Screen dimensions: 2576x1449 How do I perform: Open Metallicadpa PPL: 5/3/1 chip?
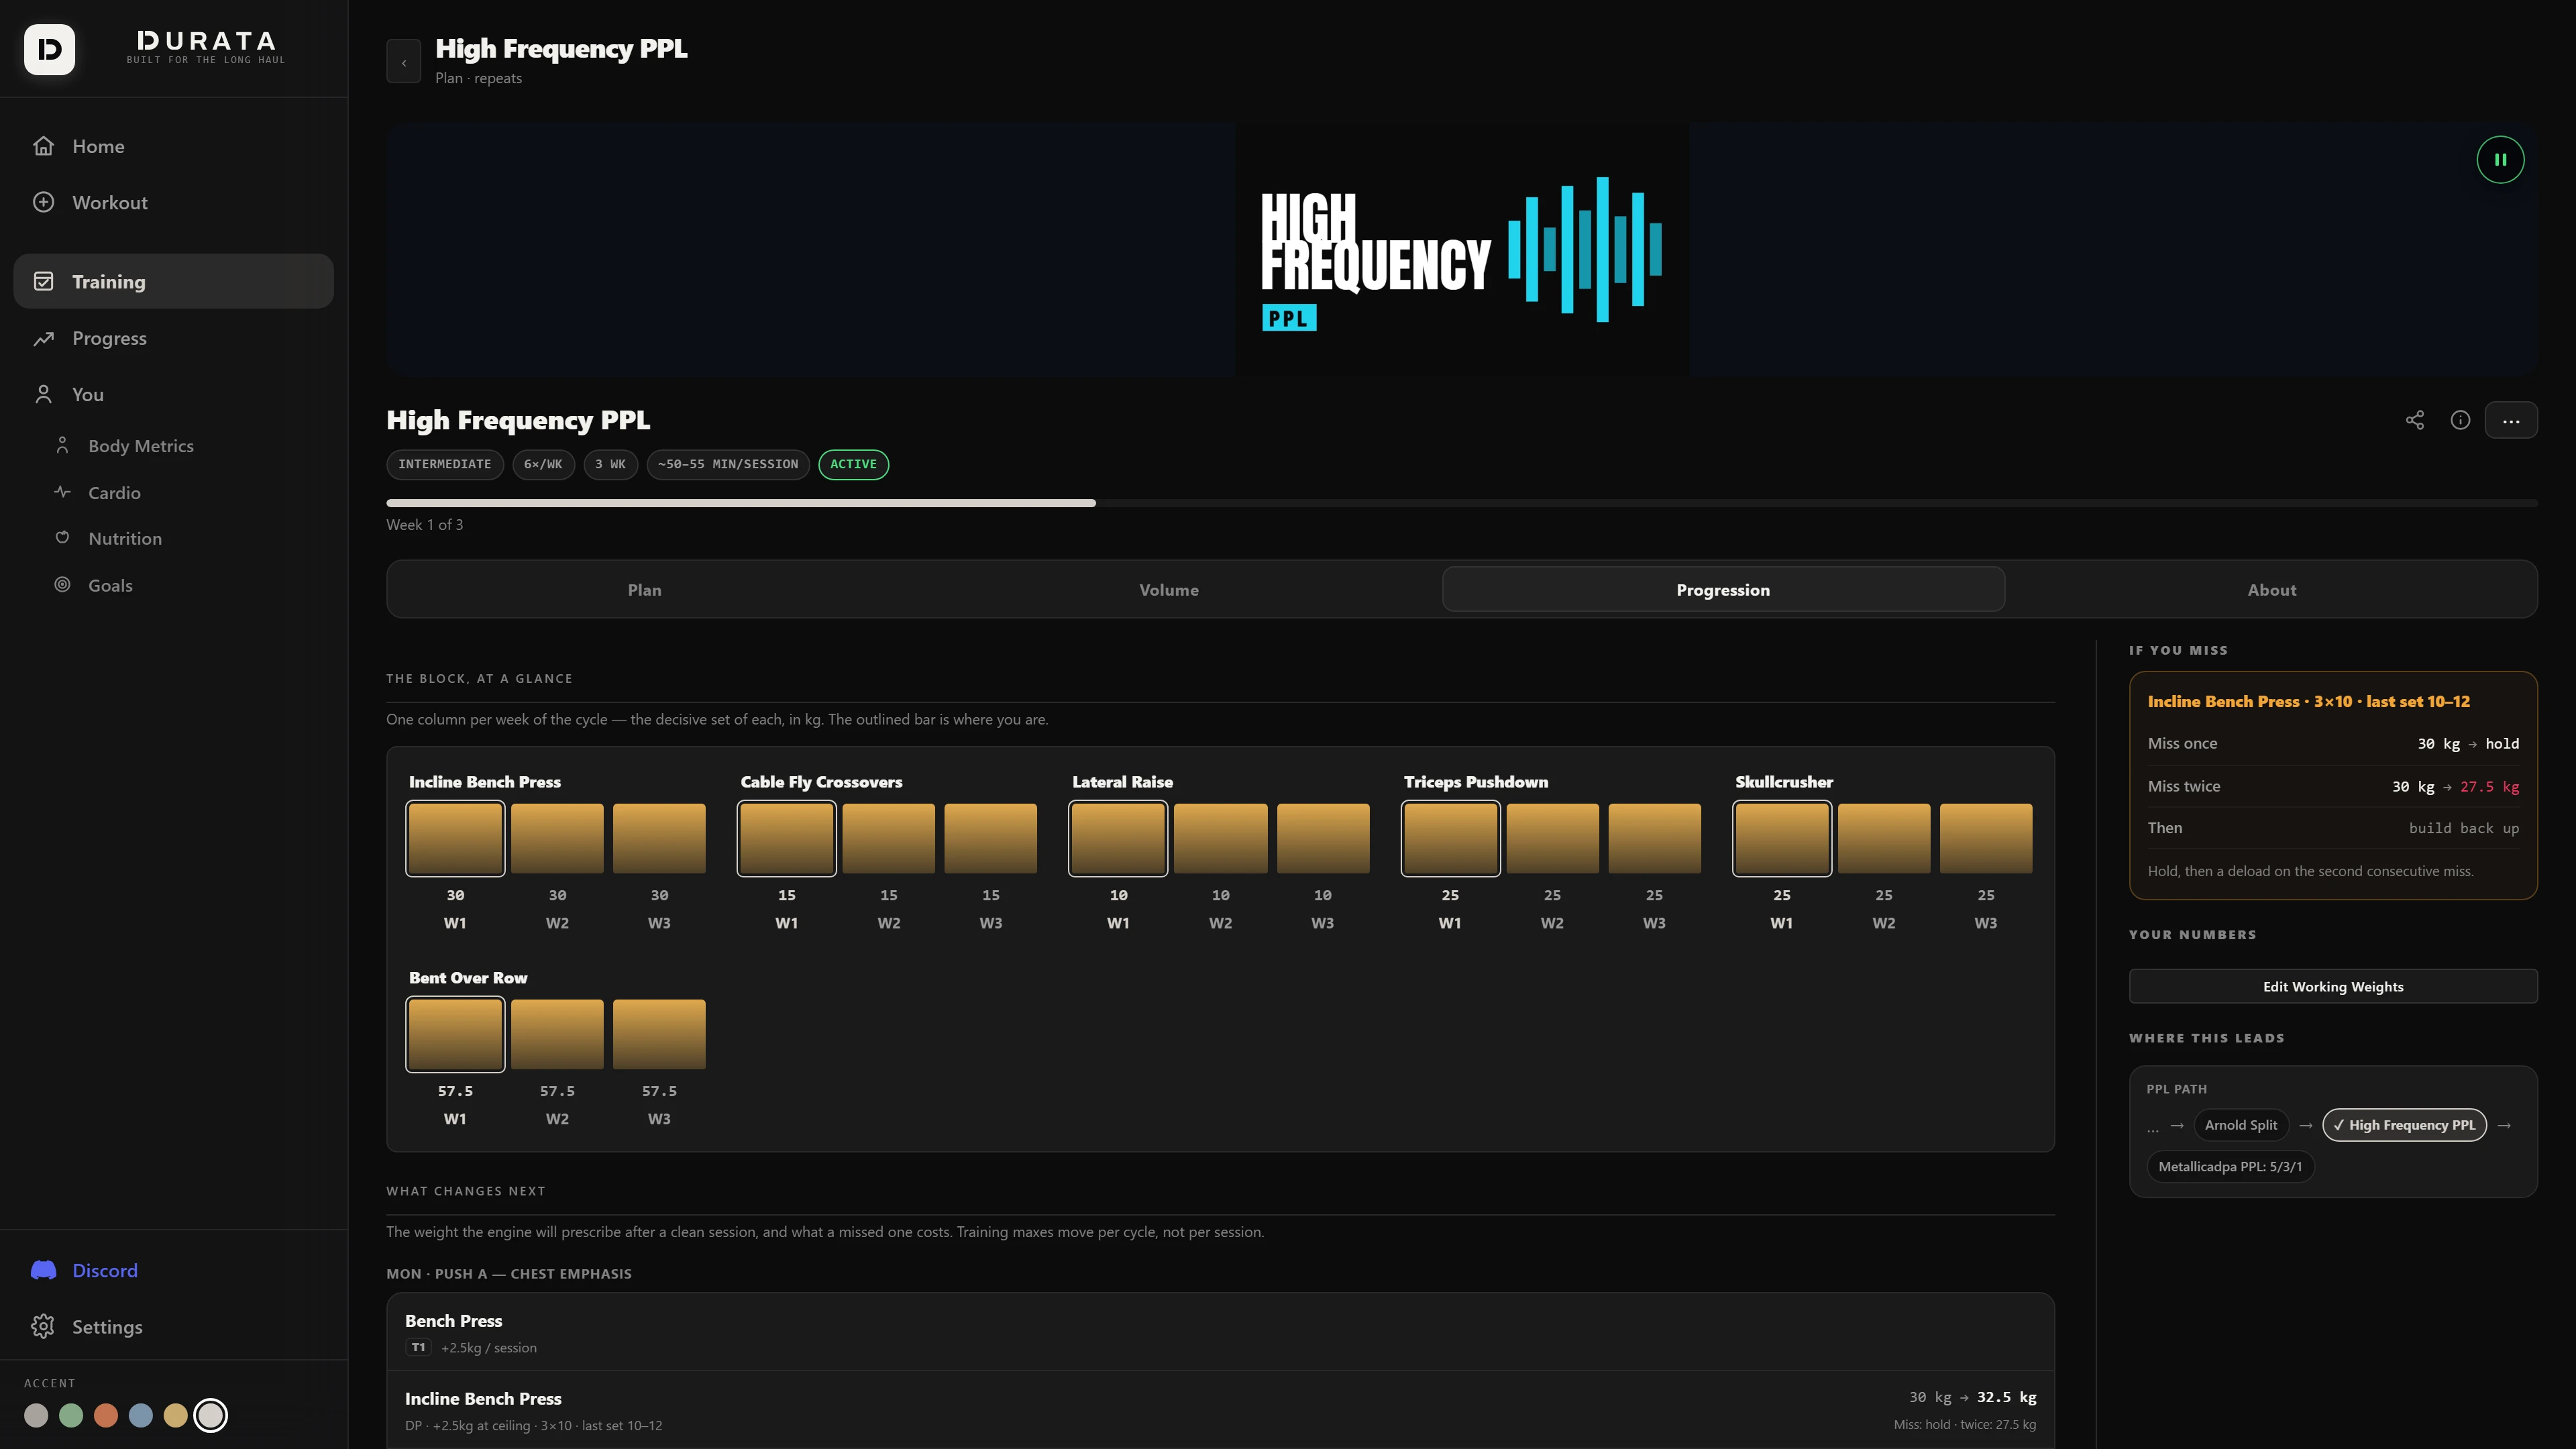coord(2230,1167)
